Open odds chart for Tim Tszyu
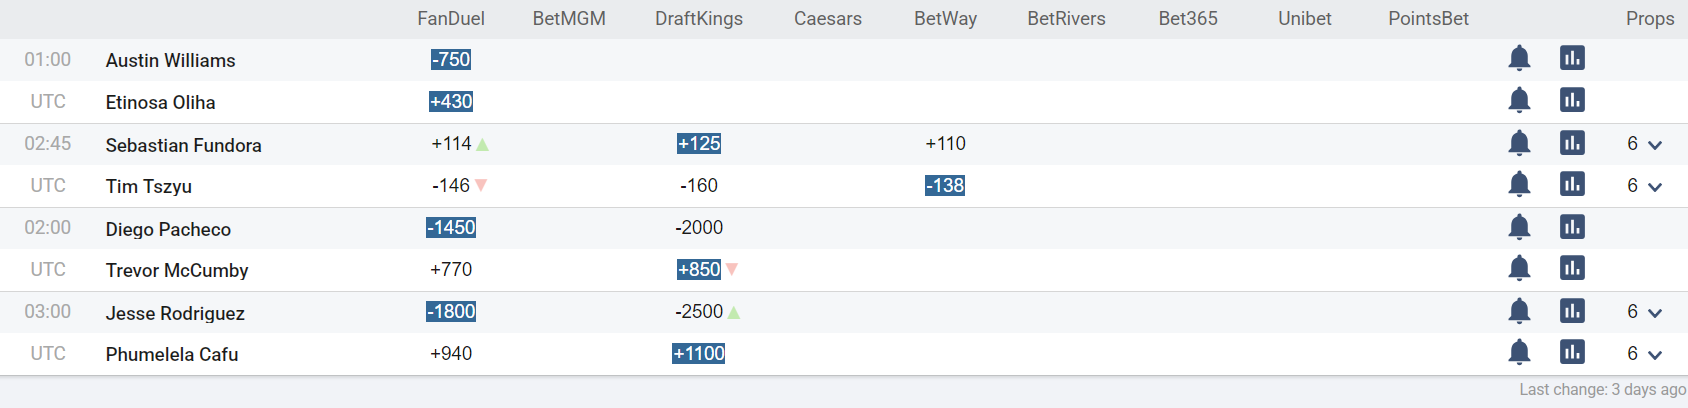The image size is (1688, 408). pos(1572,184)
